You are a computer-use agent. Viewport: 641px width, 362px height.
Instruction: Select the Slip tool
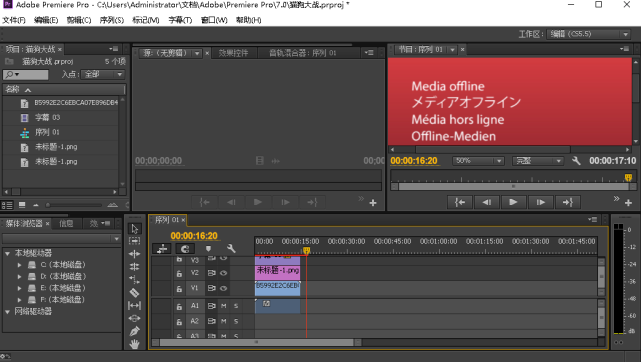(134, 305)
